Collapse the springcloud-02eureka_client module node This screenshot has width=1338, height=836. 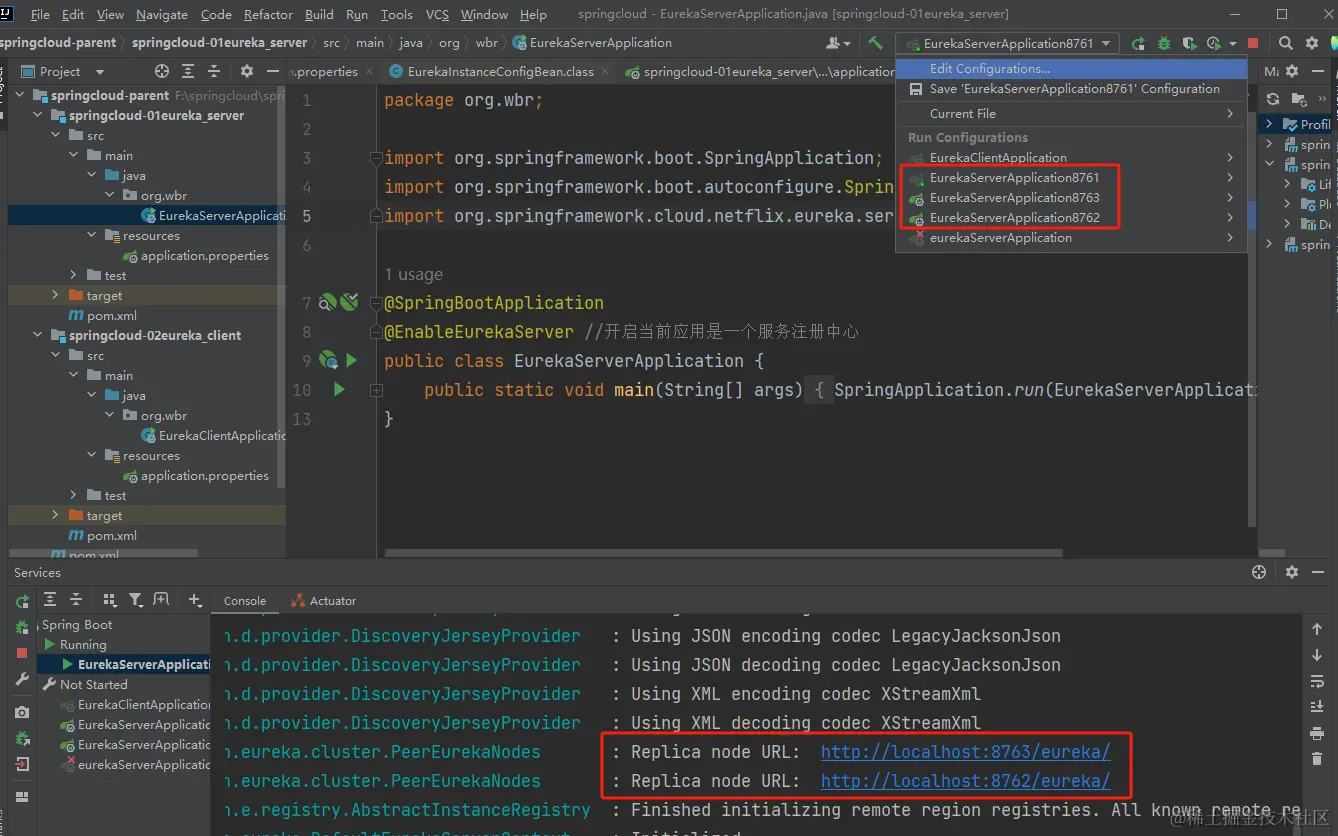[39, 335]
